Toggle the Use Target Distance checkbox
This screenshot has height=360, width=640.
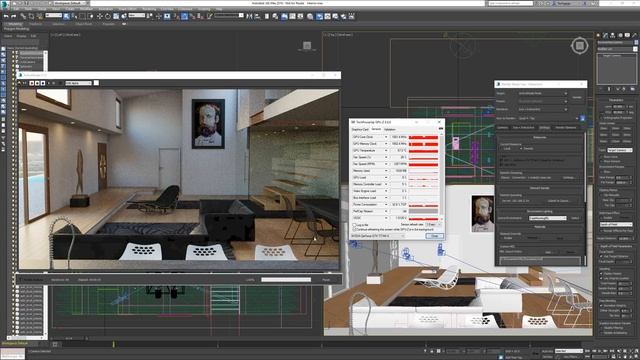tap(601, 256)
